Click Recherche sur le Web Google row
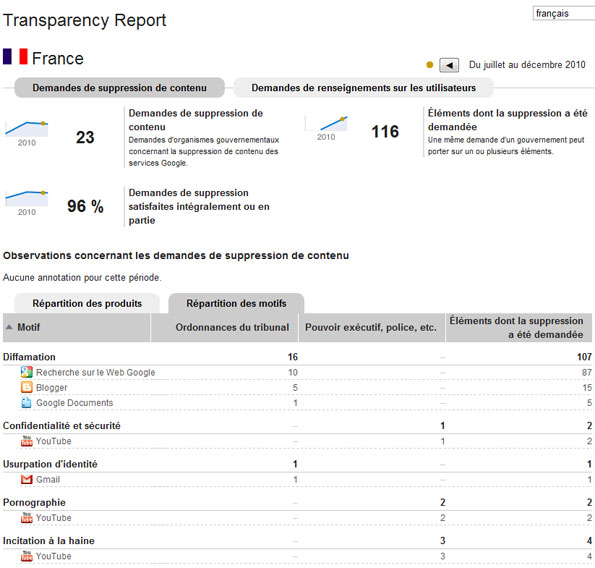This screenshot has width=595, height=568. point(298,372)
